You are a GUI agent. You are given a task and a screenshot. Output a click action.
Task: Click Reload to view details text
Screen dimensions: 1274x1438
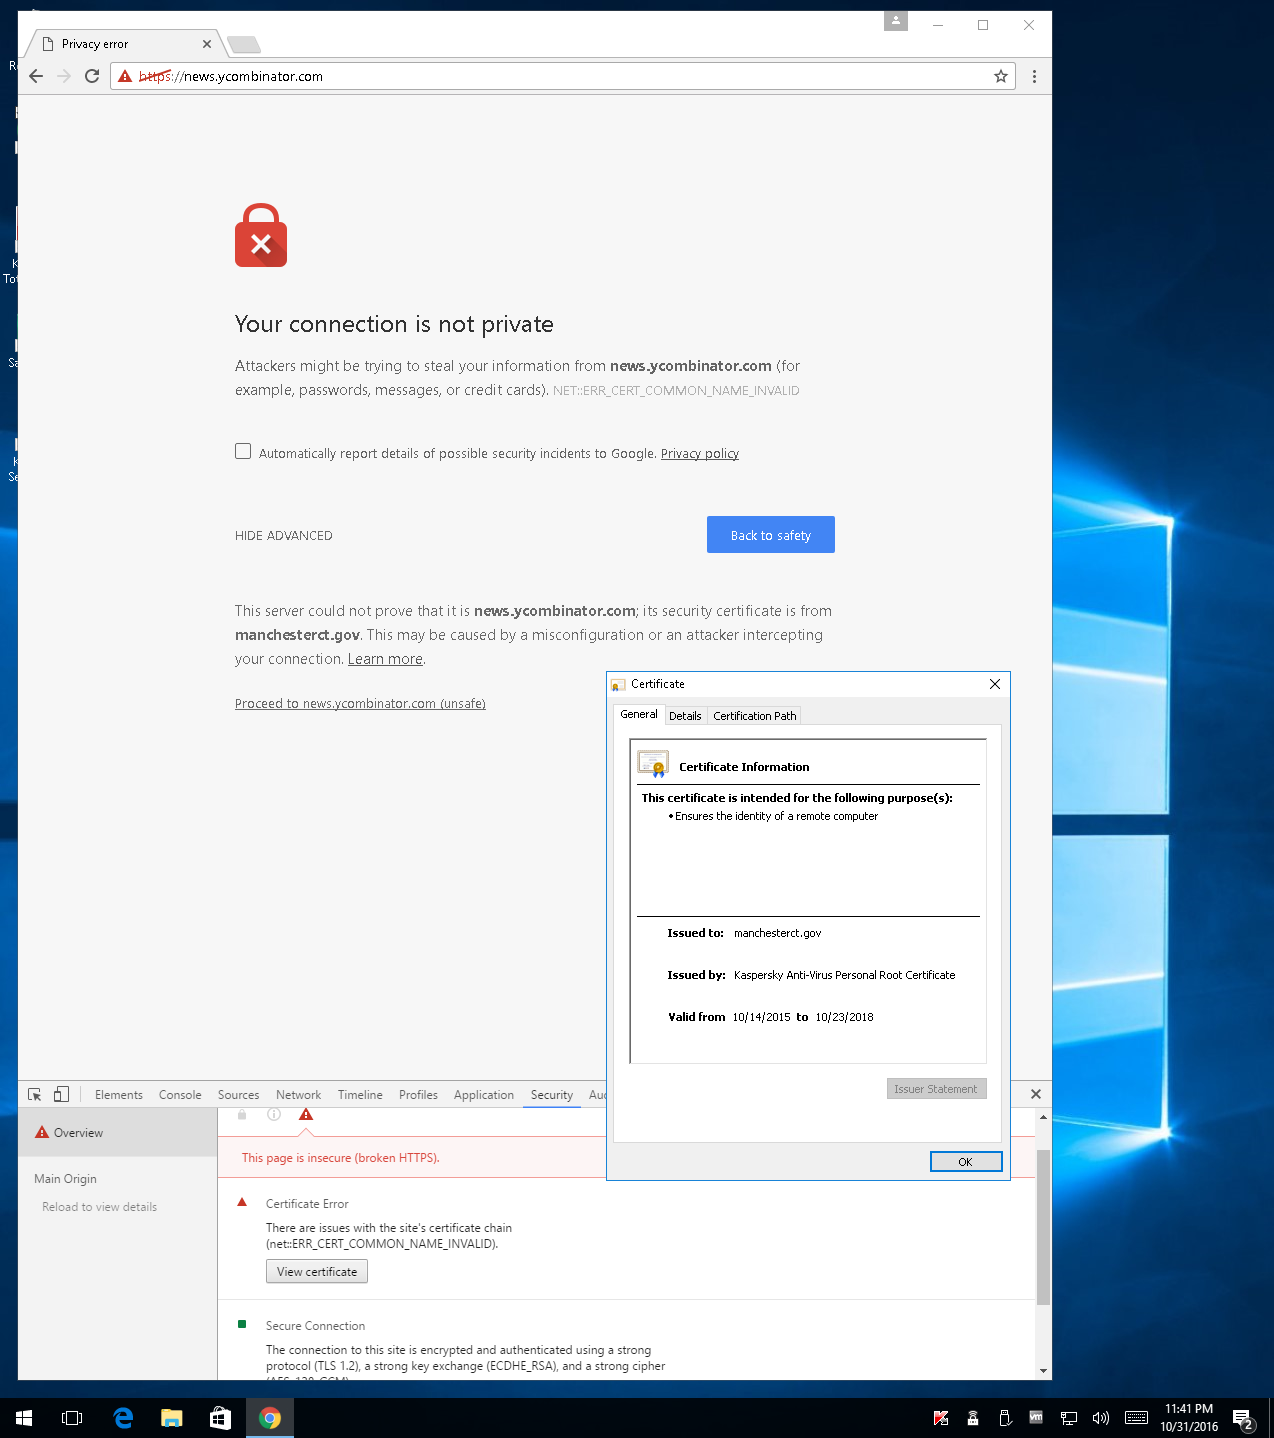pyautogui.click(x=99, y=1207)
